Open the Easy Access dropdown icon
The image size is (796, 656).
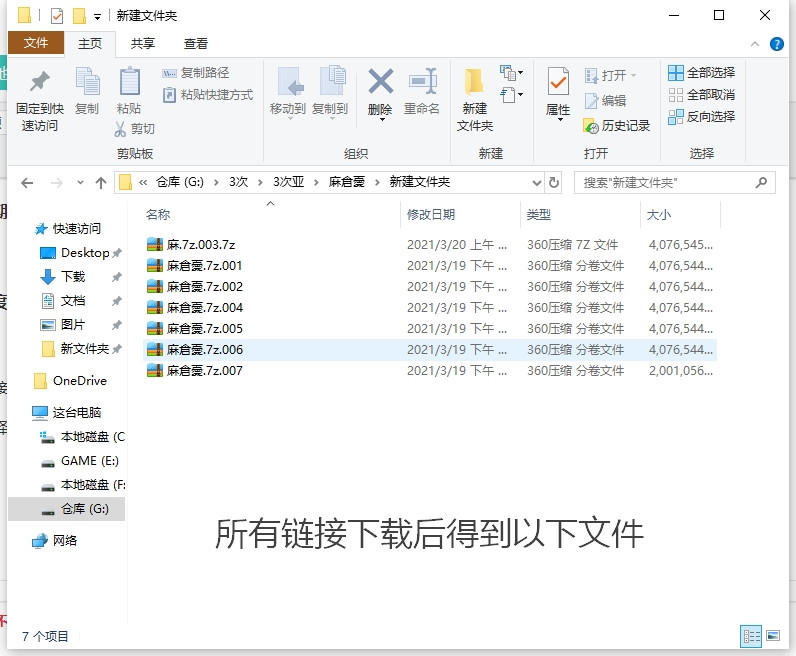click(x=511, y=95)
